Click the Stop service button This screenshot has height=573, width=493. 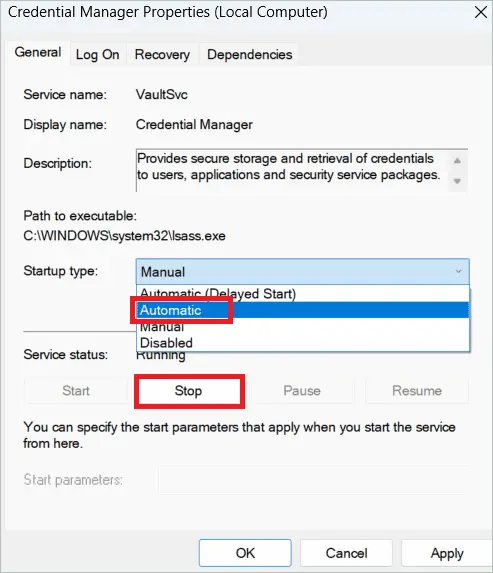coord(189,391)
